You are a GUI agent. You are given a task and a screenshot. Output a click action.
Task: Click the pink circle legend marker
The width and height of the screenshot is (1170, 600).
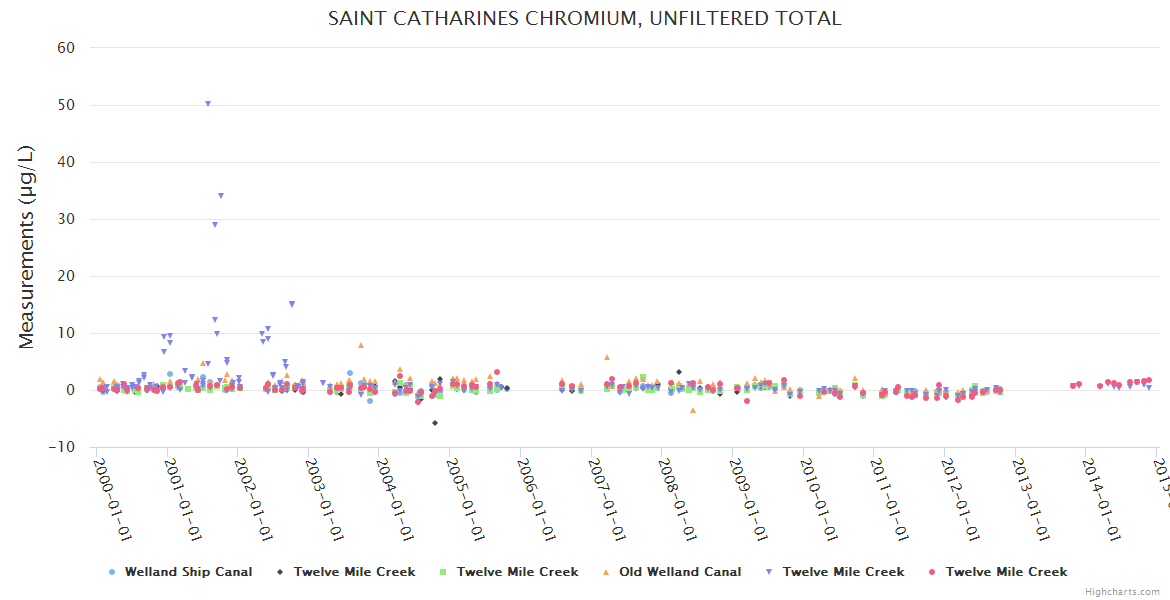932,572
